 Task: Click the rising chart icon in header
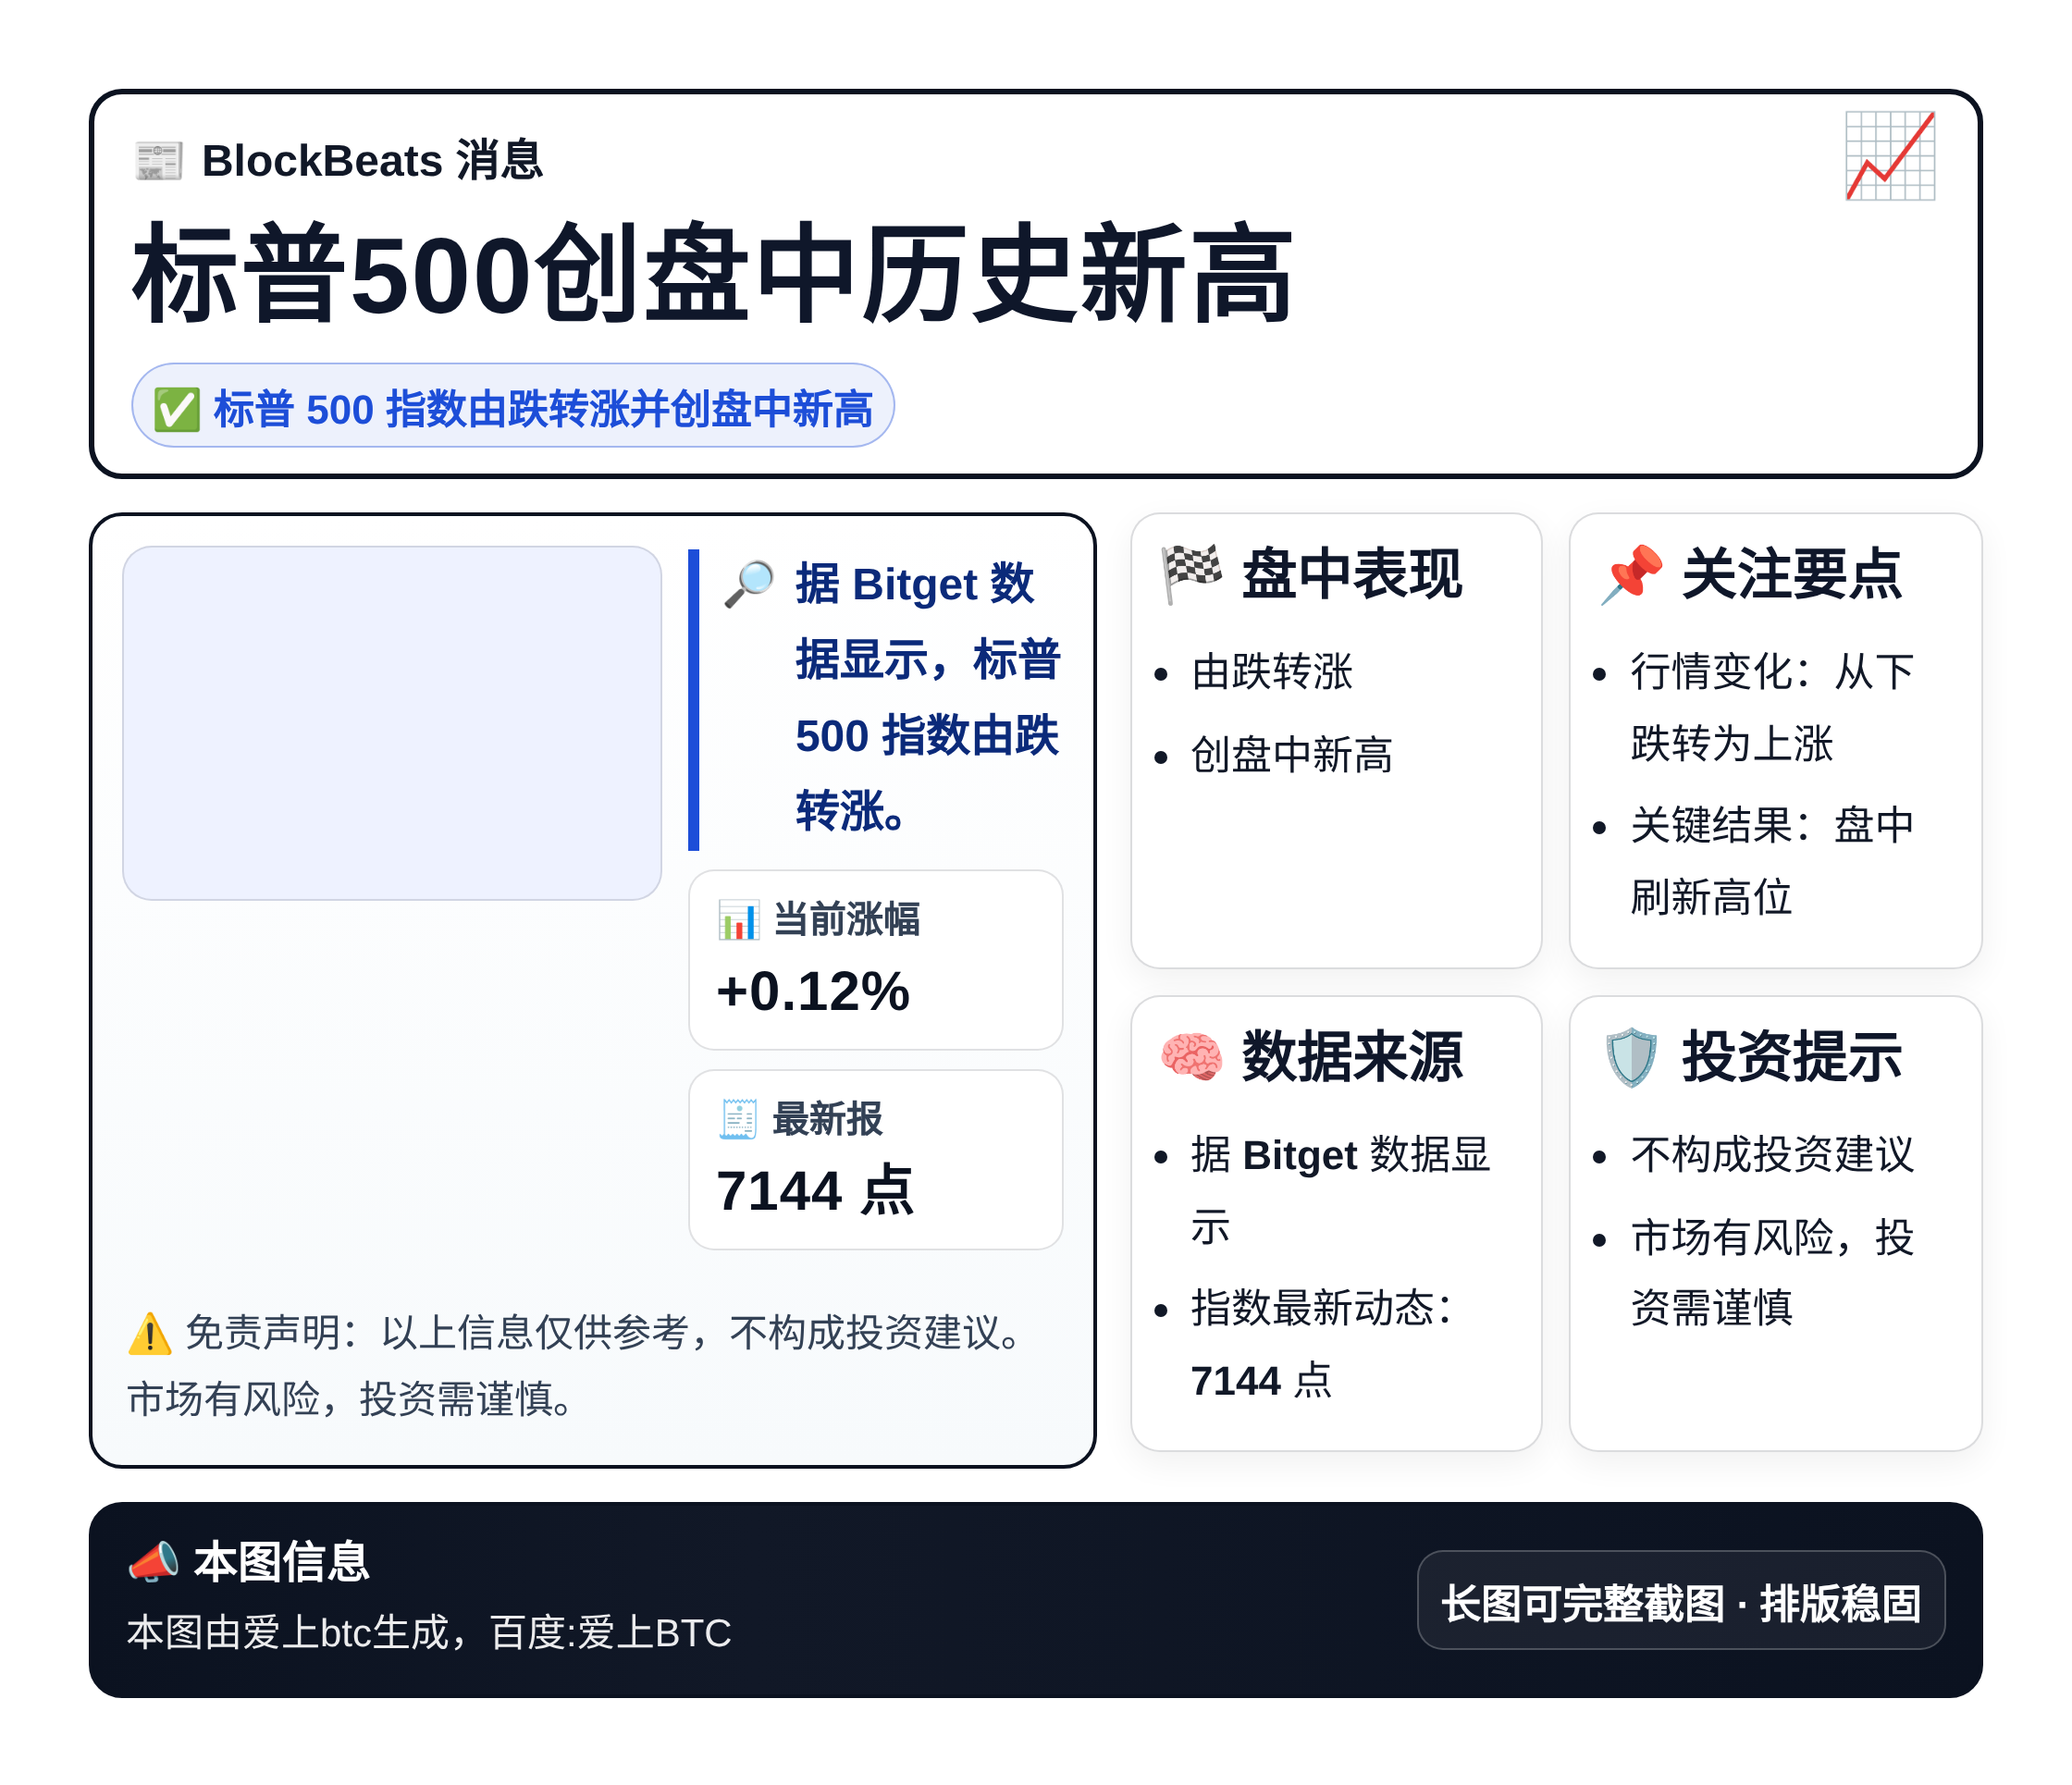pyautogui.click(x=1889, y=156)
